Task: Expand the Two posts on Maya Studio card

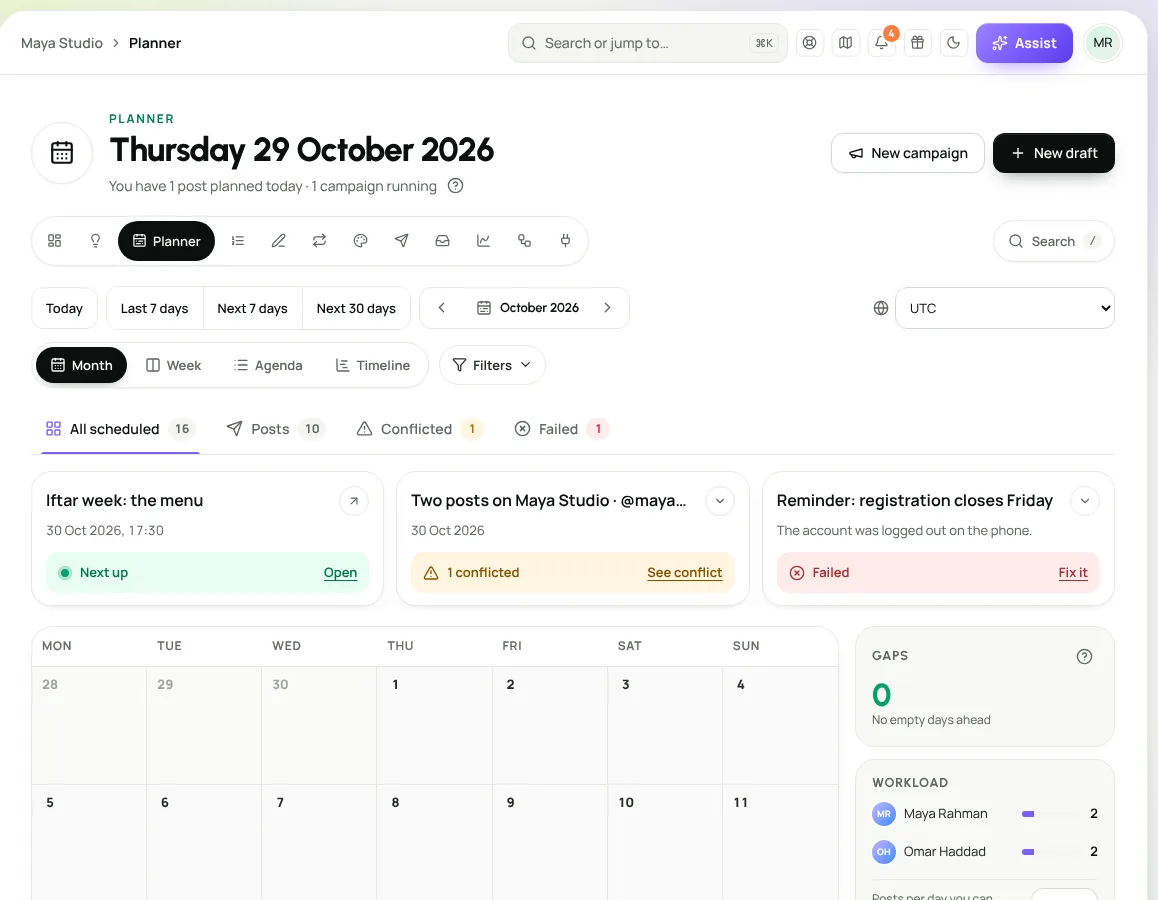Action: 719,501
